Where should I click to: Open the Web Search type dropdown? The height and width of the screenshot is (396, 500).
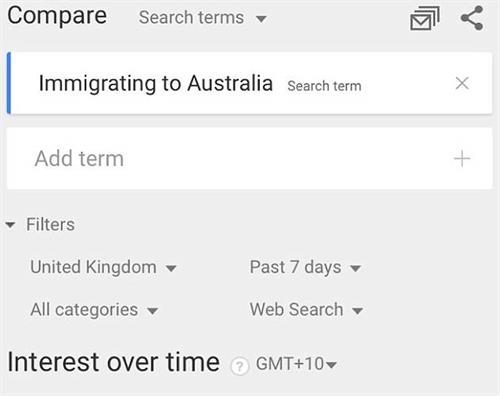pos(306,310)
